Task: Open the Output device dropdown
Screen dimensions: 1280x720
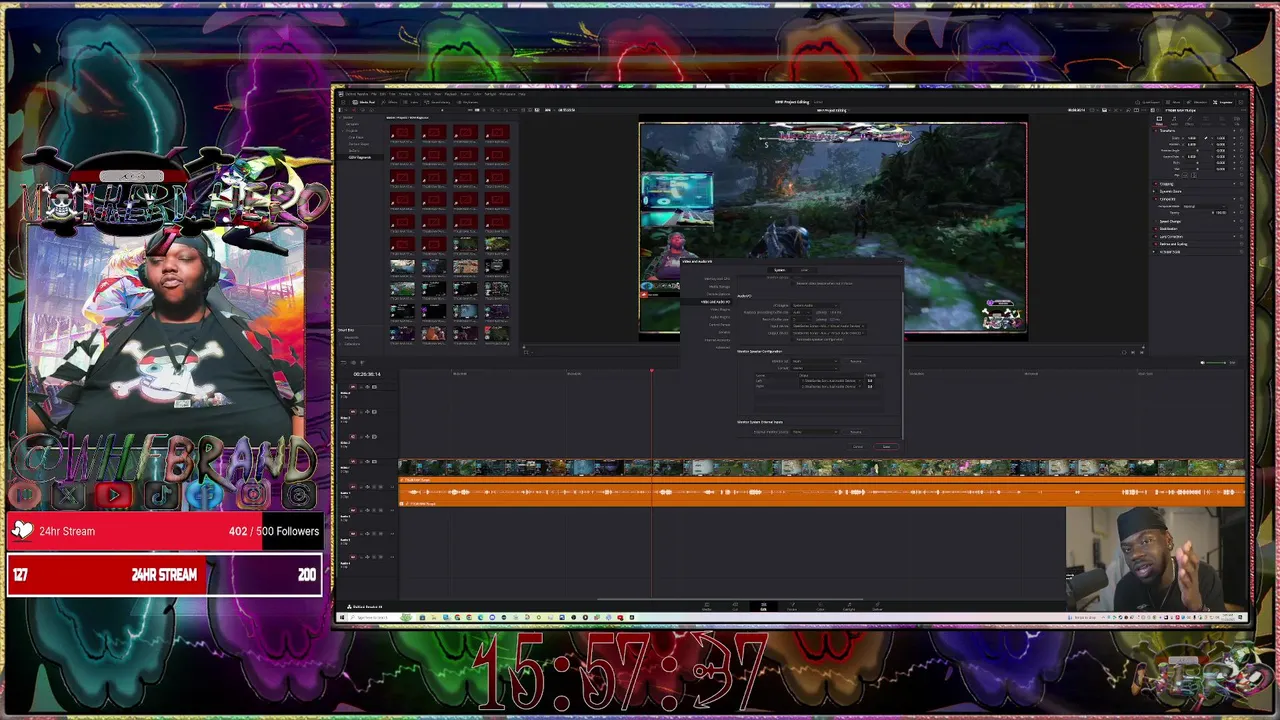Action: point(829,333)
